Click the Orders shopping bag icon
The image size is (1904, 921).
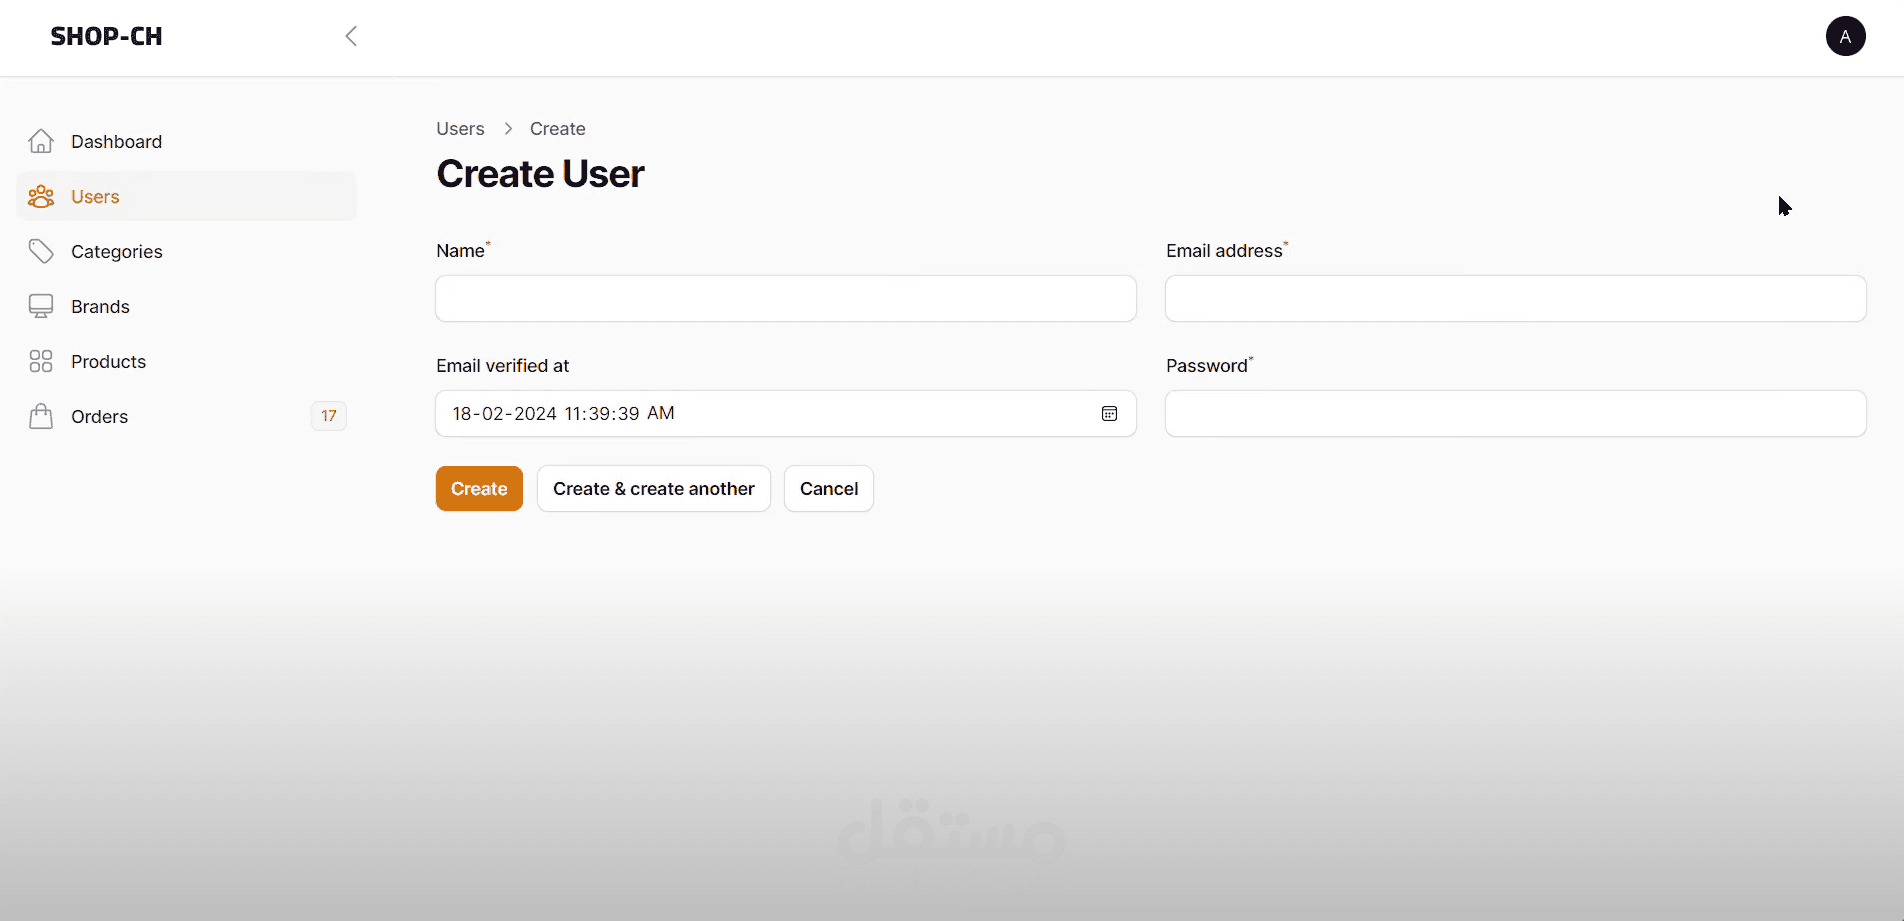pyautogui.click(x=41, y=416)
